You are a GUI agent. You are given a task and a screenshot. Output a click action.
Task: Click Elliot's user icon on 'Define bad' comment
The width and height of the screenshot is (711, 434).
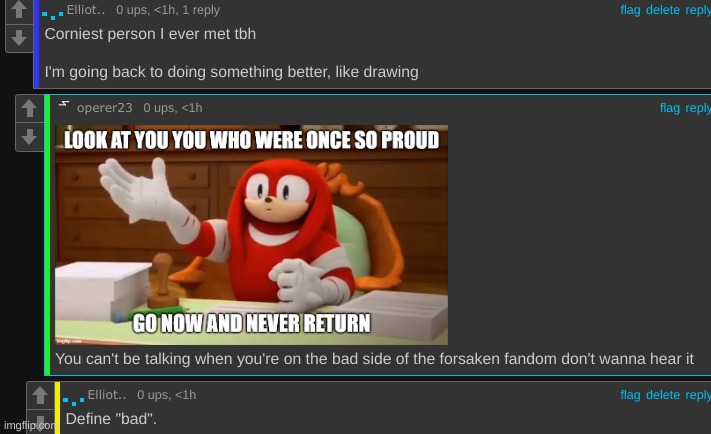73,400
